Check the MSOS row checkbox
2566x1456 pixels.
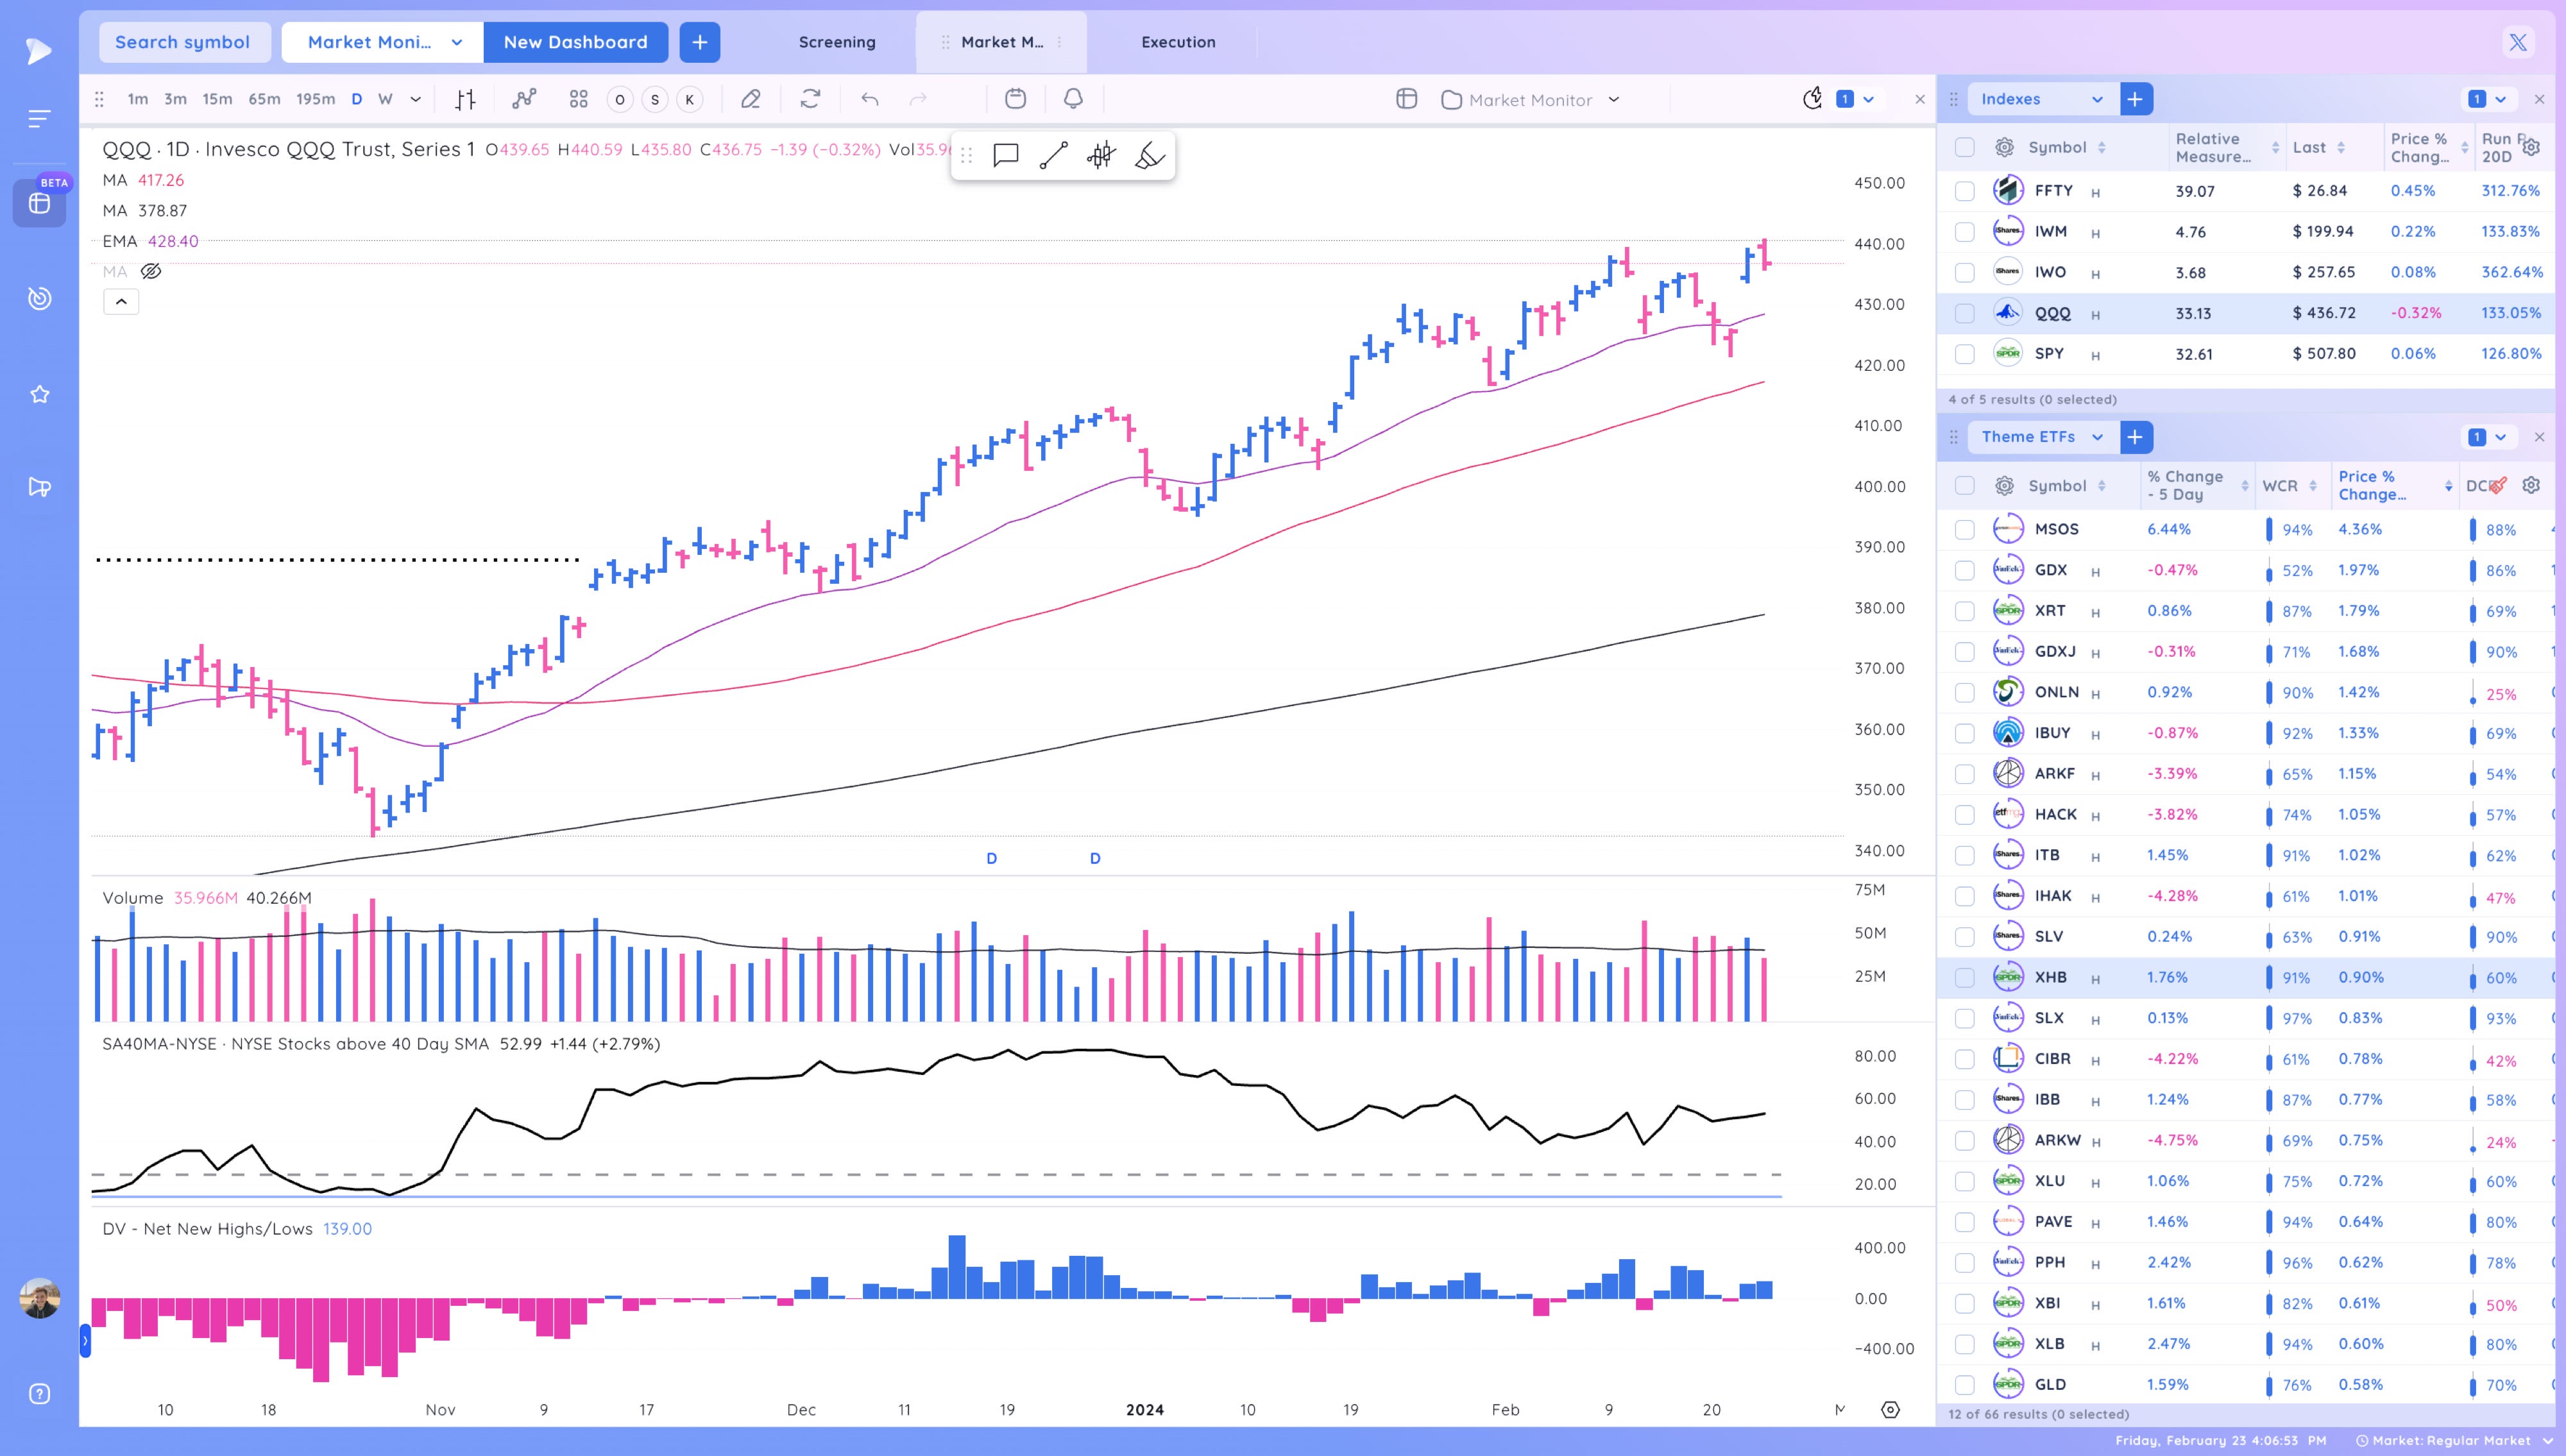coord(1964,530)
